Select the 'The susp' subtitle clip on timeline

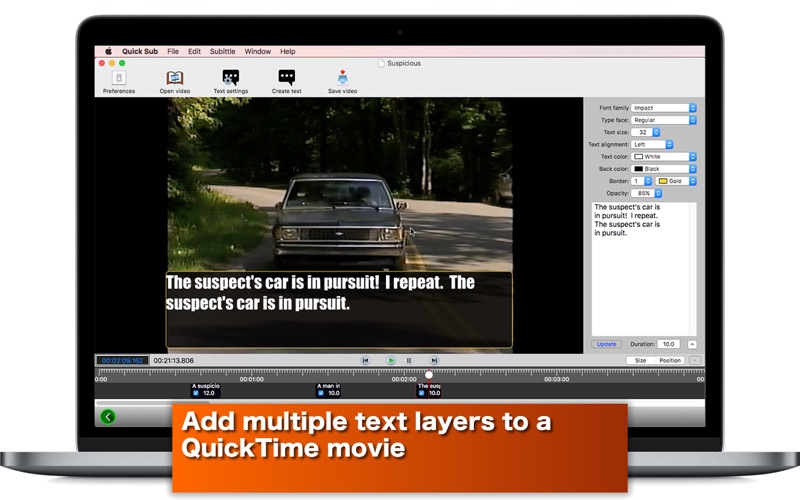[429, 390]
